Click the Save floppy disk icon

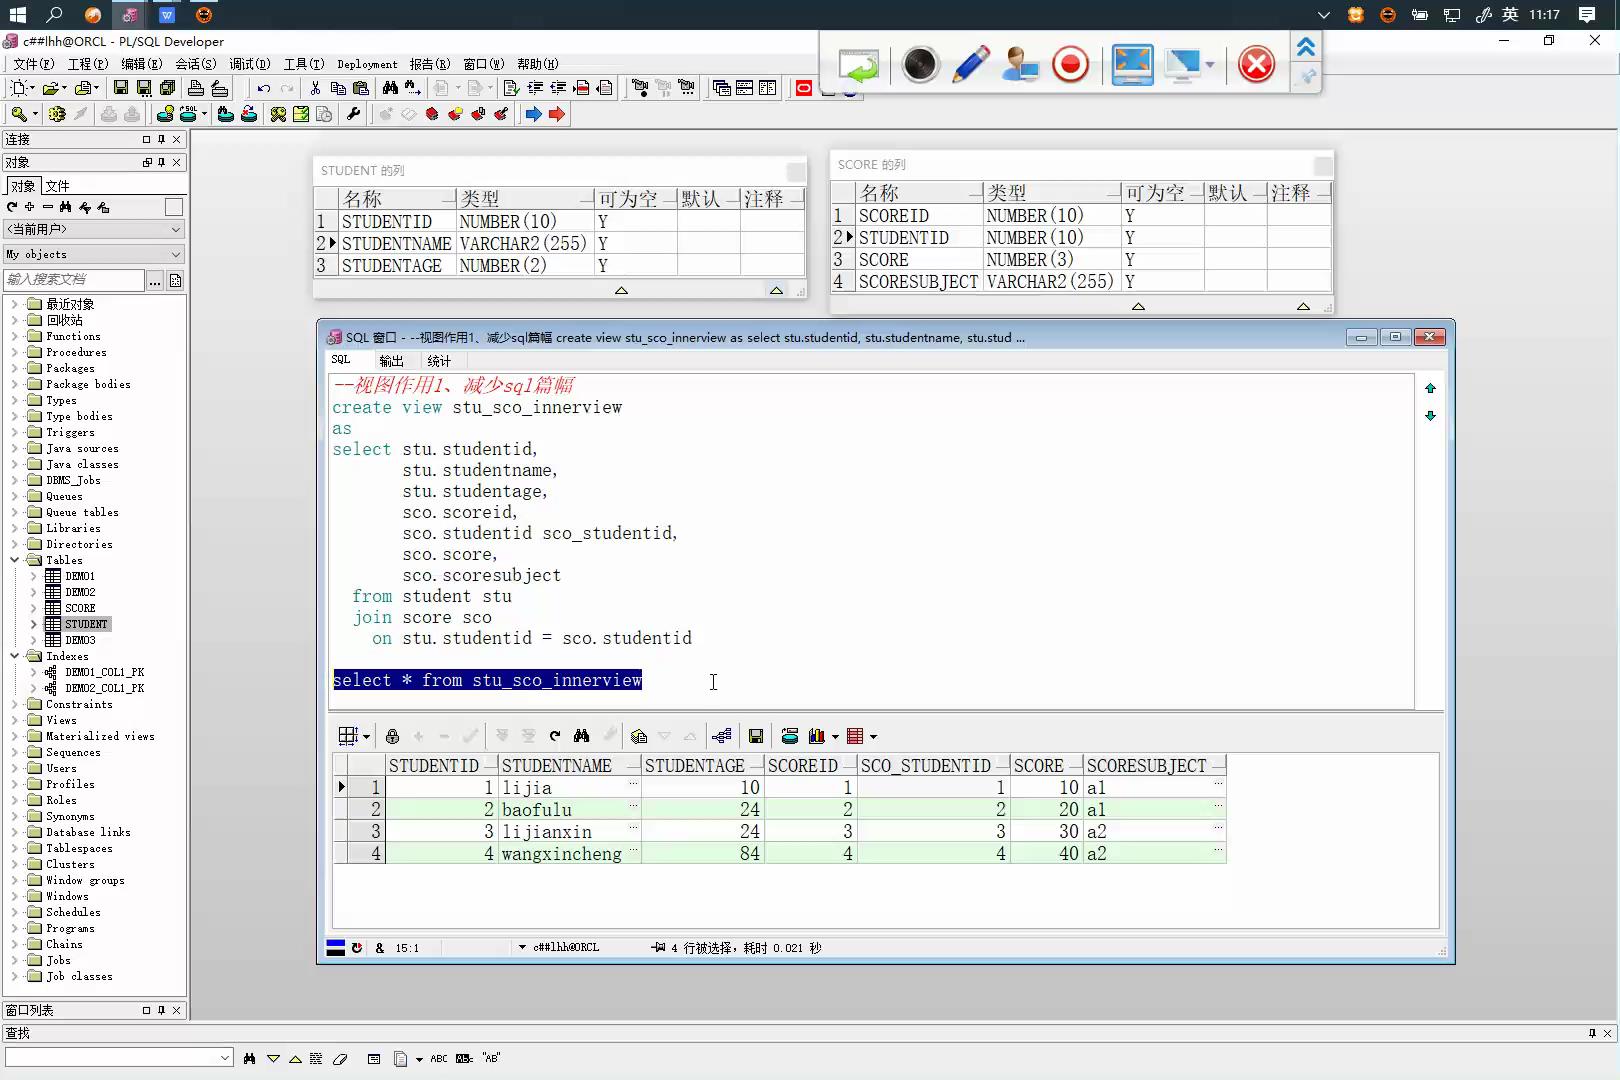click(121, 88)
